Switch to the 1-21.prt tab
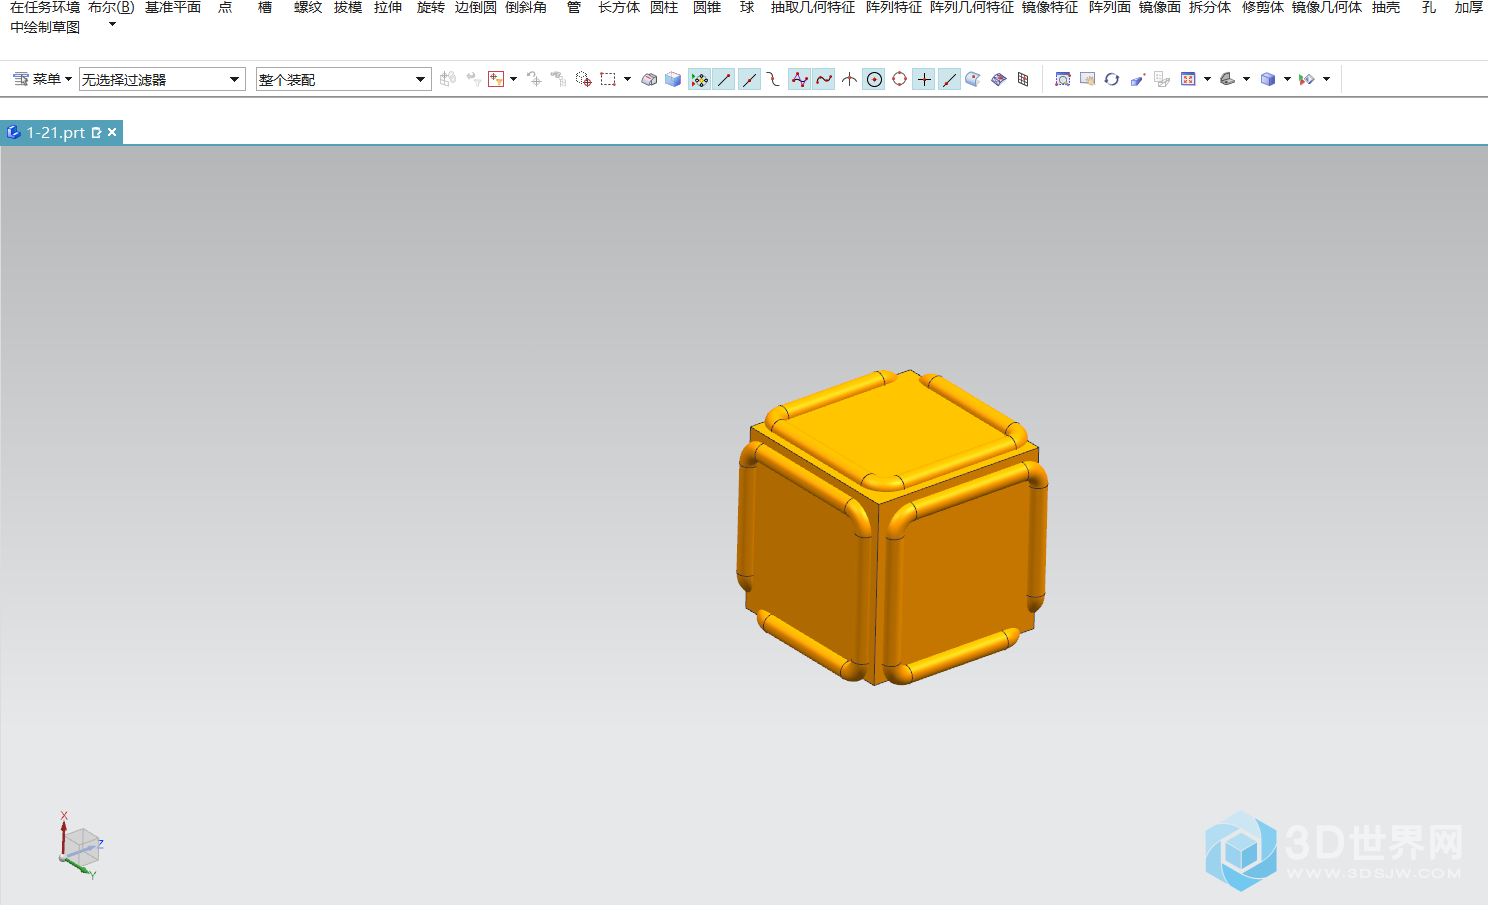Image resolution: width=1488 pixels, height=905 pixels. (55, 132)
